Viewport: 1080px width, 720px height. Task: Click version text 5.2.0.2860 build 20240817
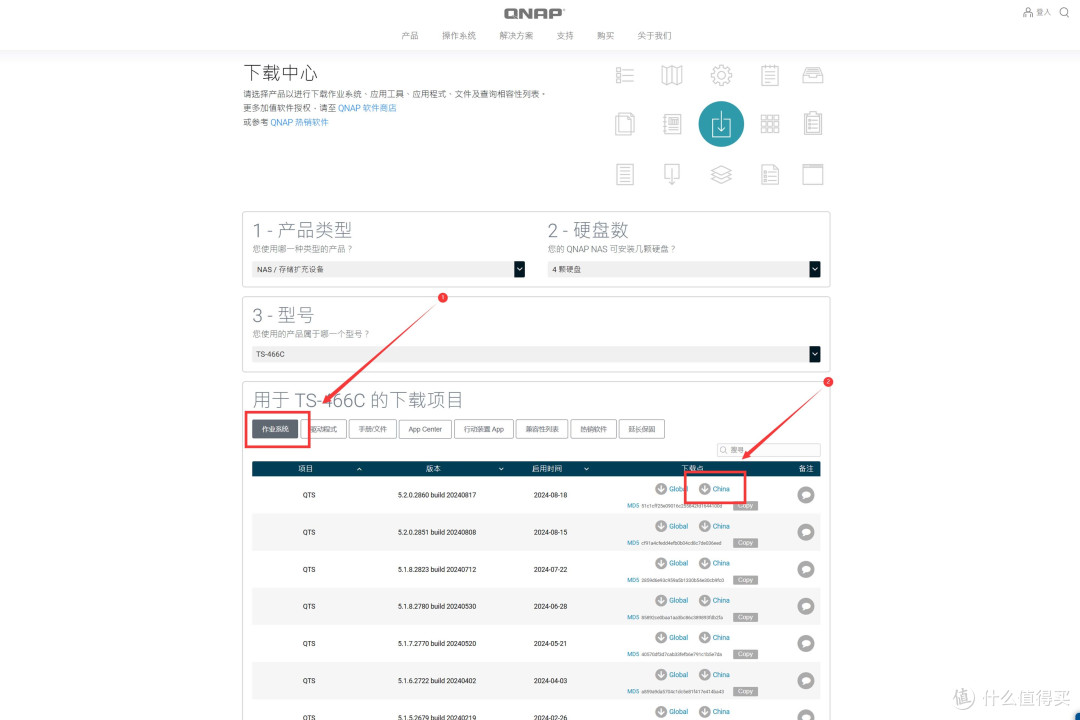tap(437, 495)
